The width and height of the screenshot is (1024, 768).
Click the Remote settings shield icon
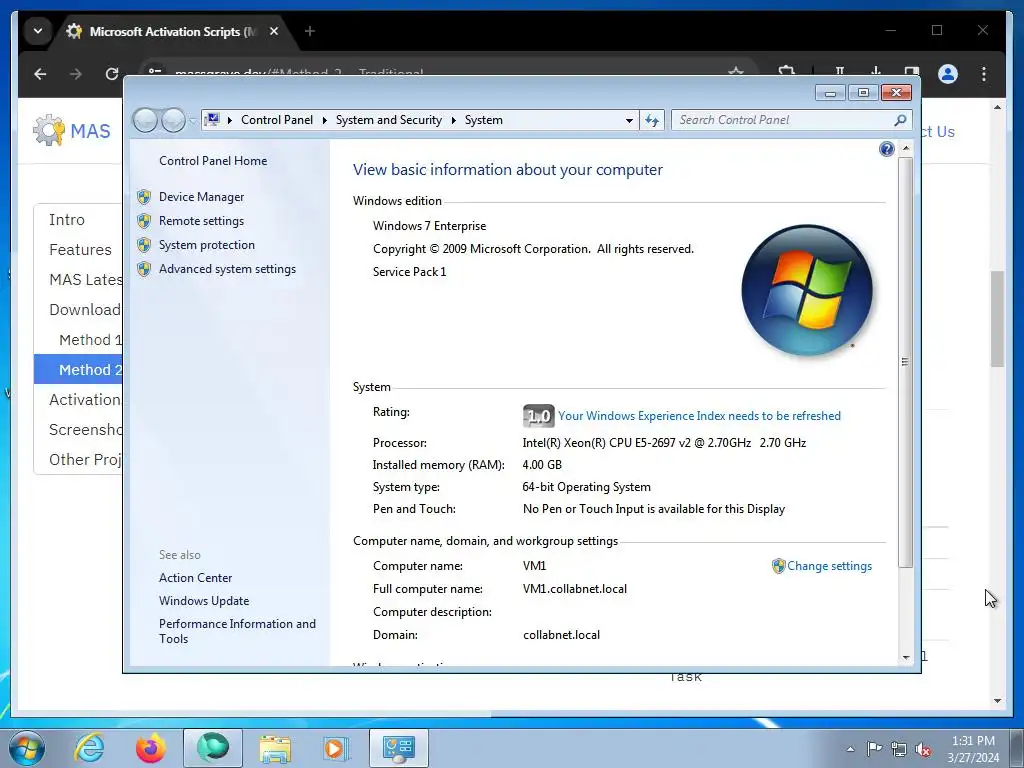coord(144,221)
